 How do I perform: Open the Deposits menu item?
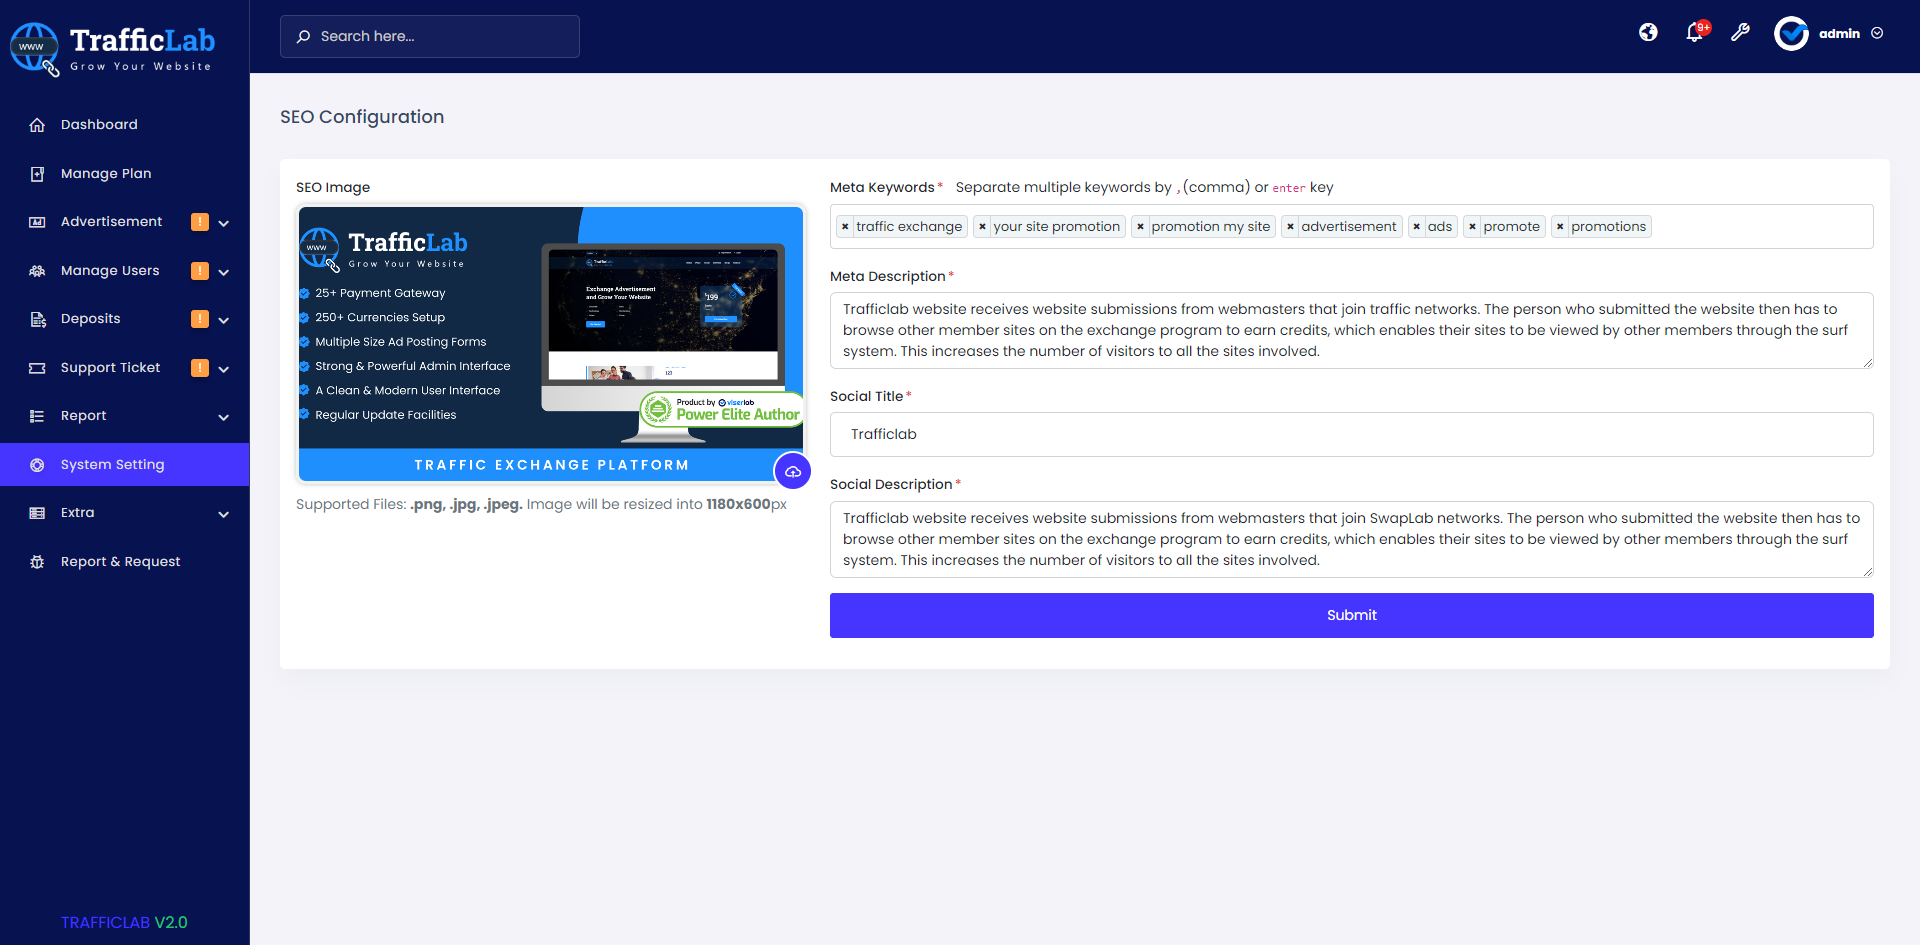pos(90,318)
